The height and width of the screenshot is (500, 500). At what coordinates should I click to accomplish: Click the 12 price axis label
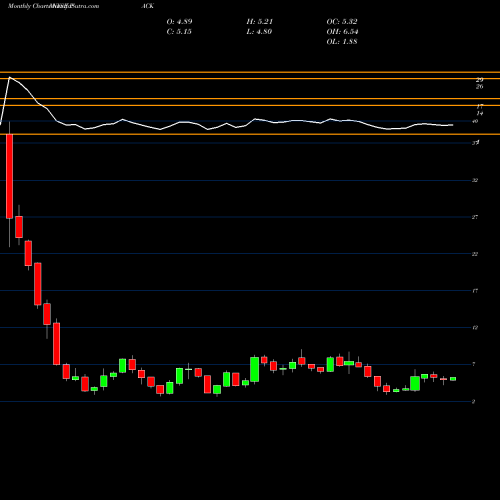point(475,328)
